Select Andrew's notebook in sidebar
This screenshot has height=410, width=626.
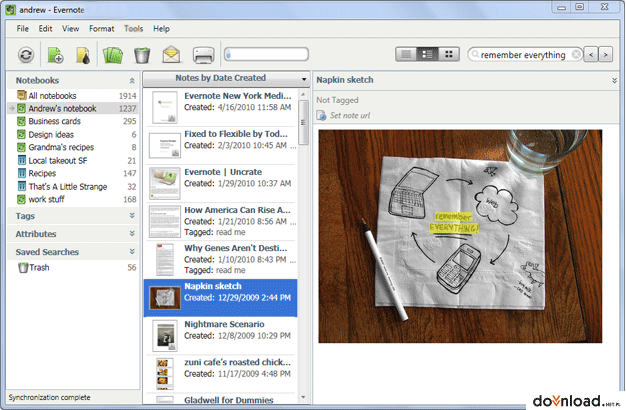(x=73, y=108)
